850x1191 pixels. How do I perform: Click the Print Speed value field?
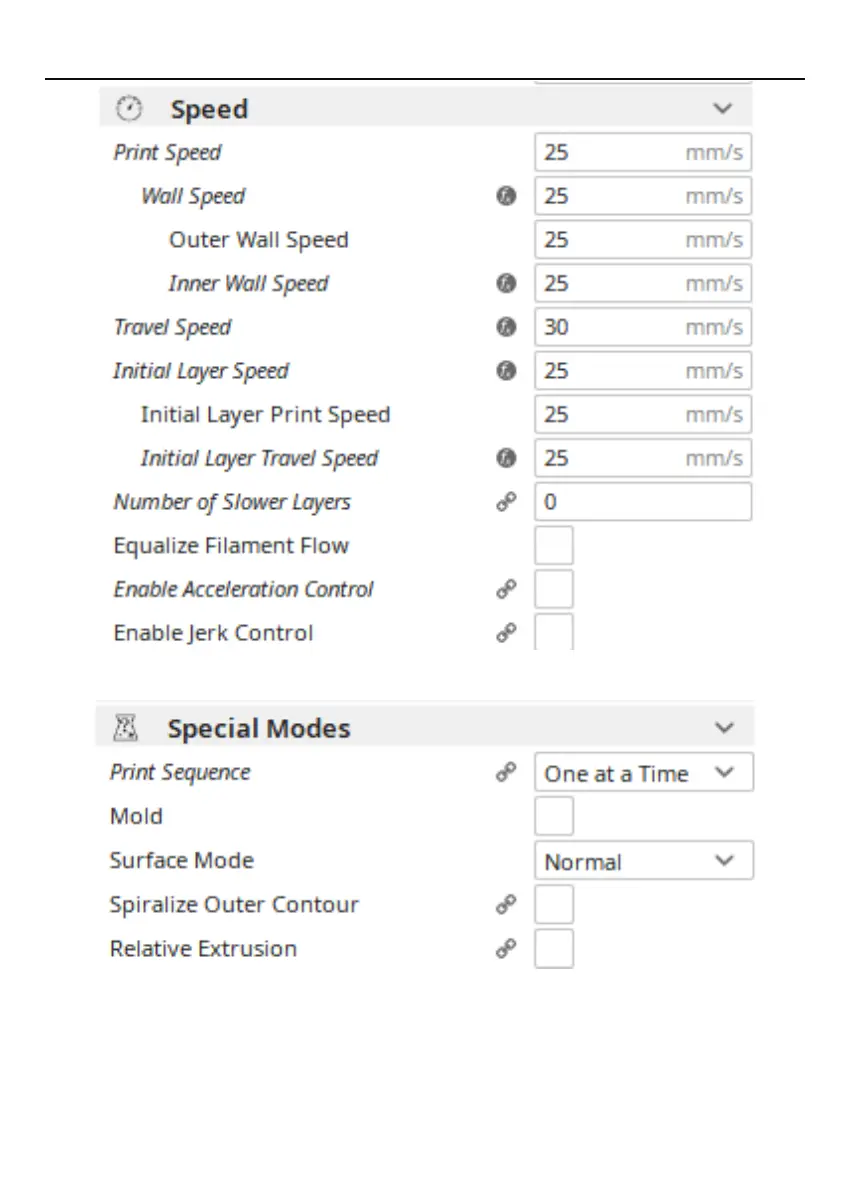tap(642, 153)
